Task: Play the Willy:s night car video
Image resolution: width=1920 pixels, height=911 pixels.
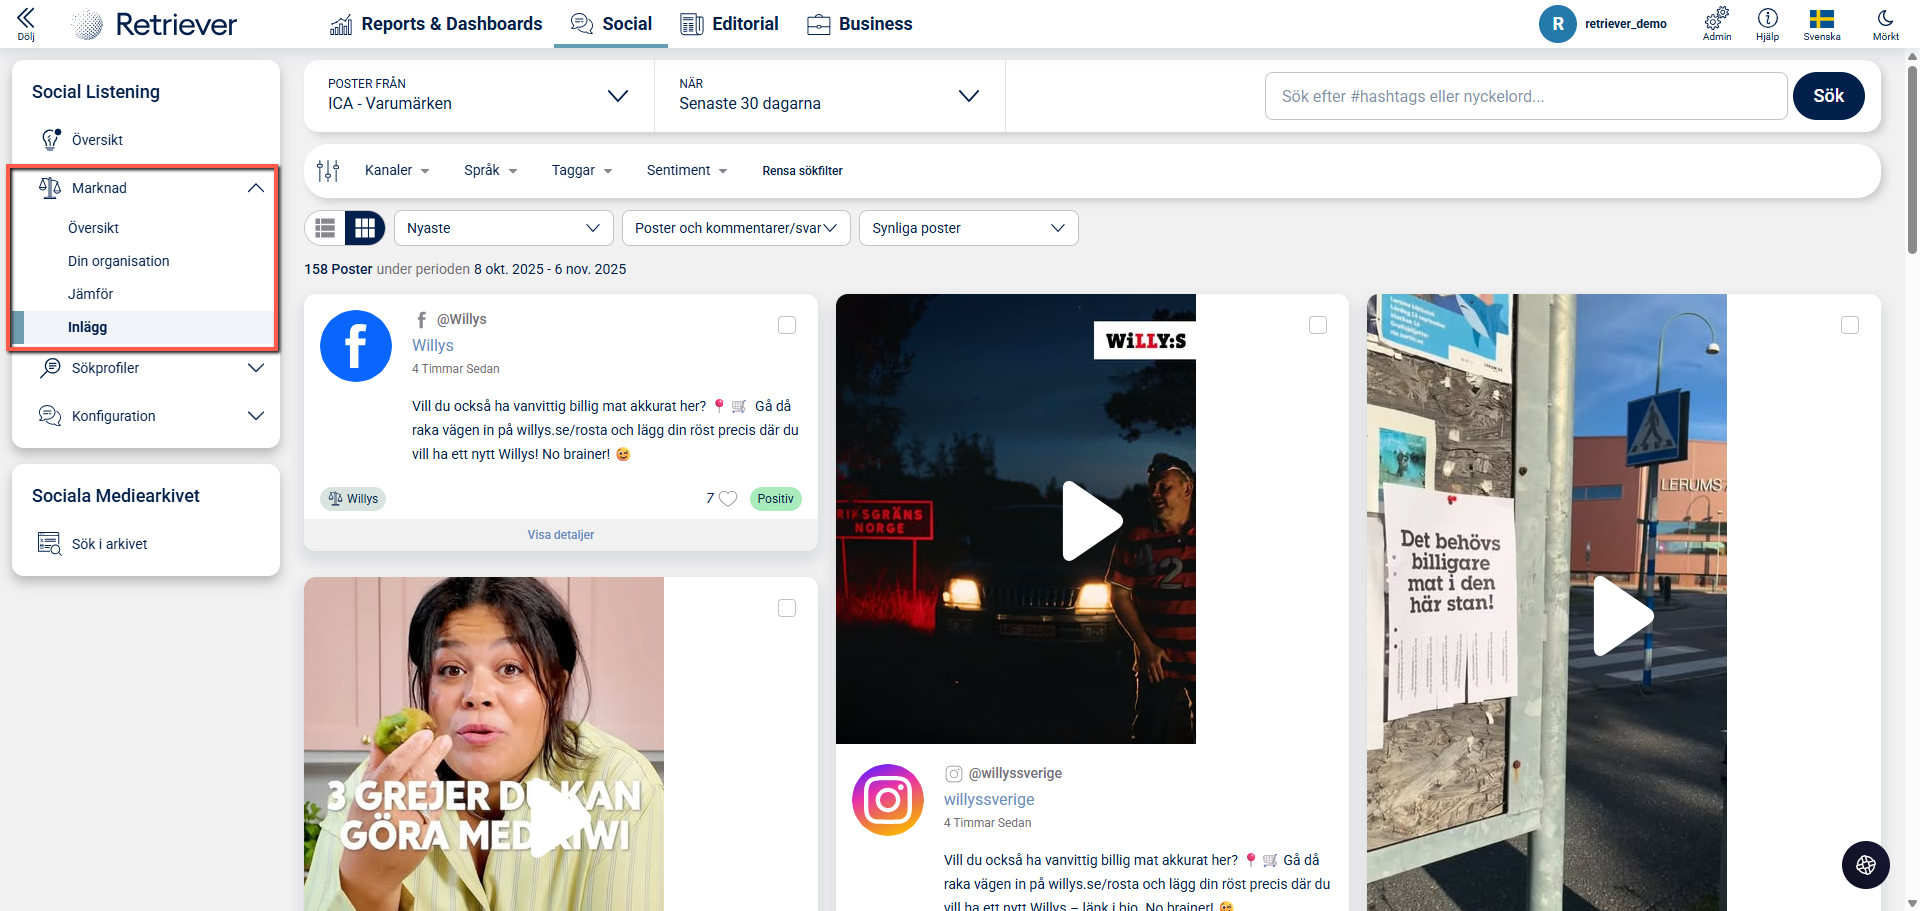Action: pos(1092,520)
